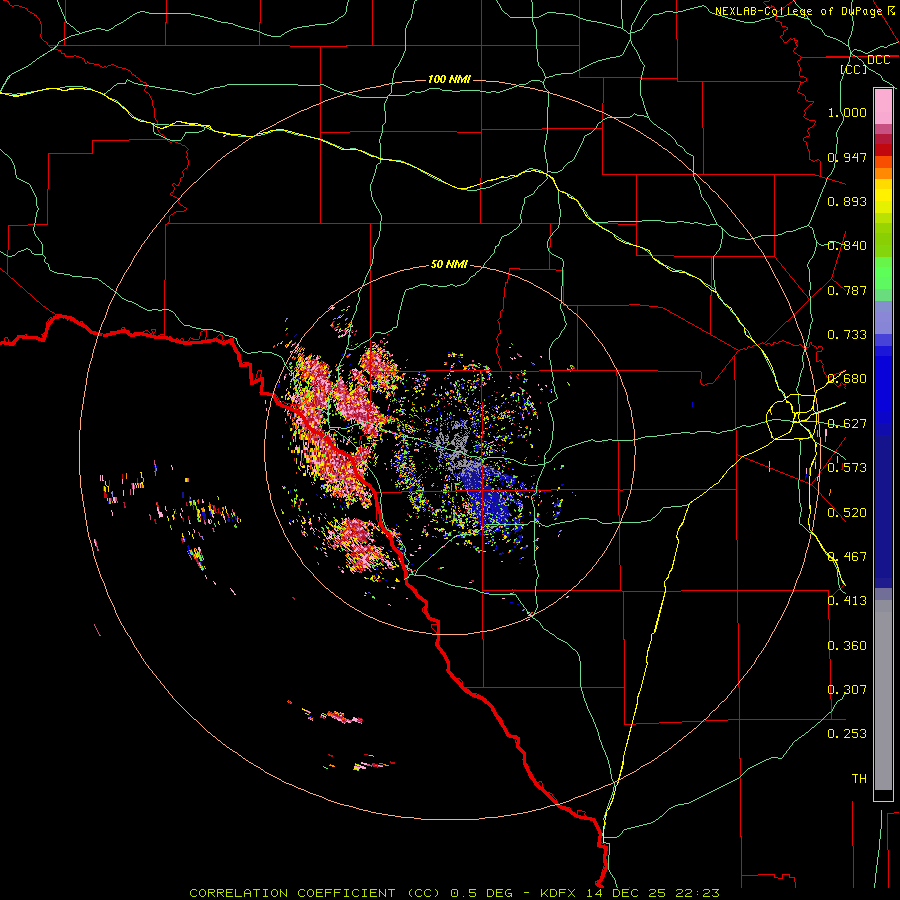This screenshot has width=900, height=900.
Task: Click the [CC] units label
Action: click(x=854, y=69)
